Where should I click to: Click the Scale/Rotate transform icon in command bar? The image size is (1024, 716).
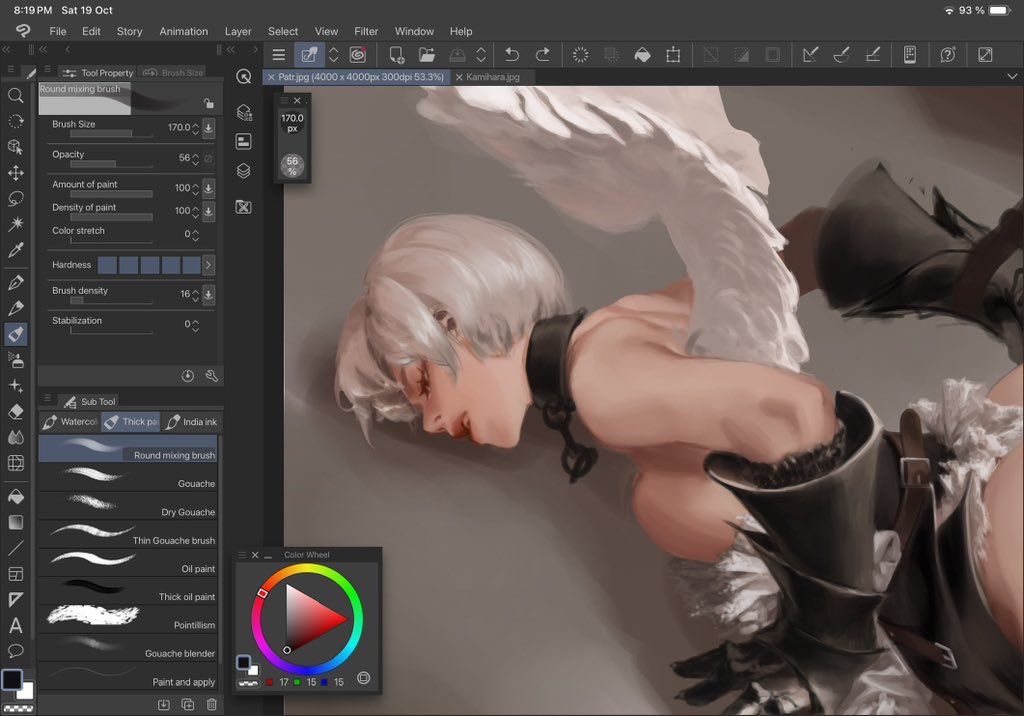point(673,55)
